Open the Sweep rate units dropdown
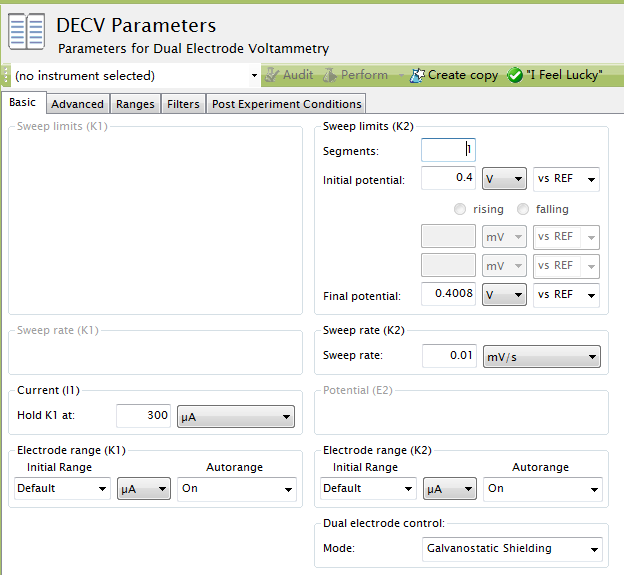Image resolution: width=624 pixels, height=575 pixels. (x=540, y=356)
